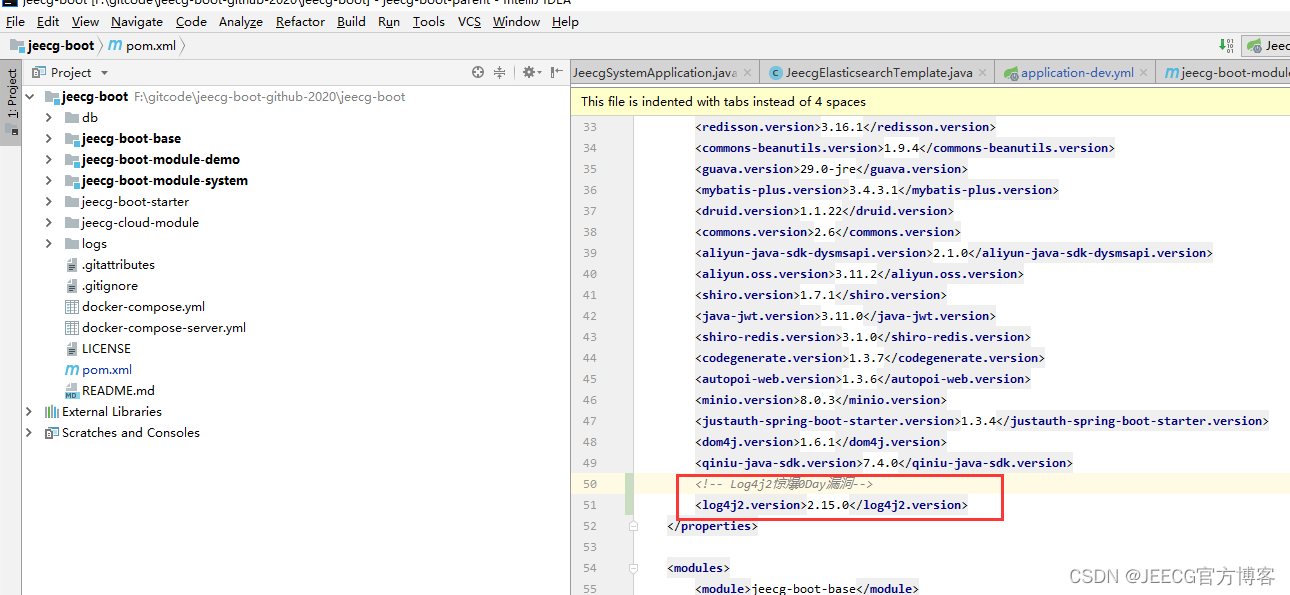The width and height of the screenshot is (1290, 595).
Task: Click the Maven icon of pom.xml in tree
Action: point(72,370)
